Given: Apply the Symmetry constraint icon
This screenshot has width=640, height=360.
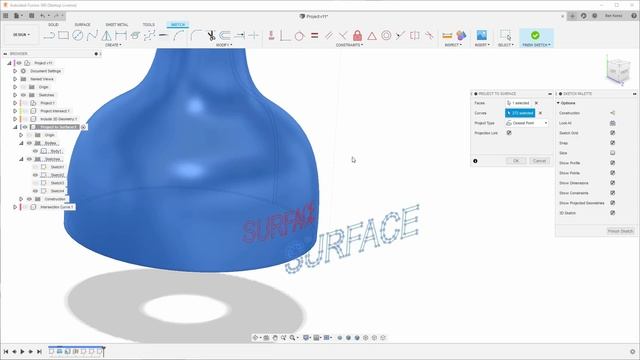Looking at the screenshot, I should [415, 36].
